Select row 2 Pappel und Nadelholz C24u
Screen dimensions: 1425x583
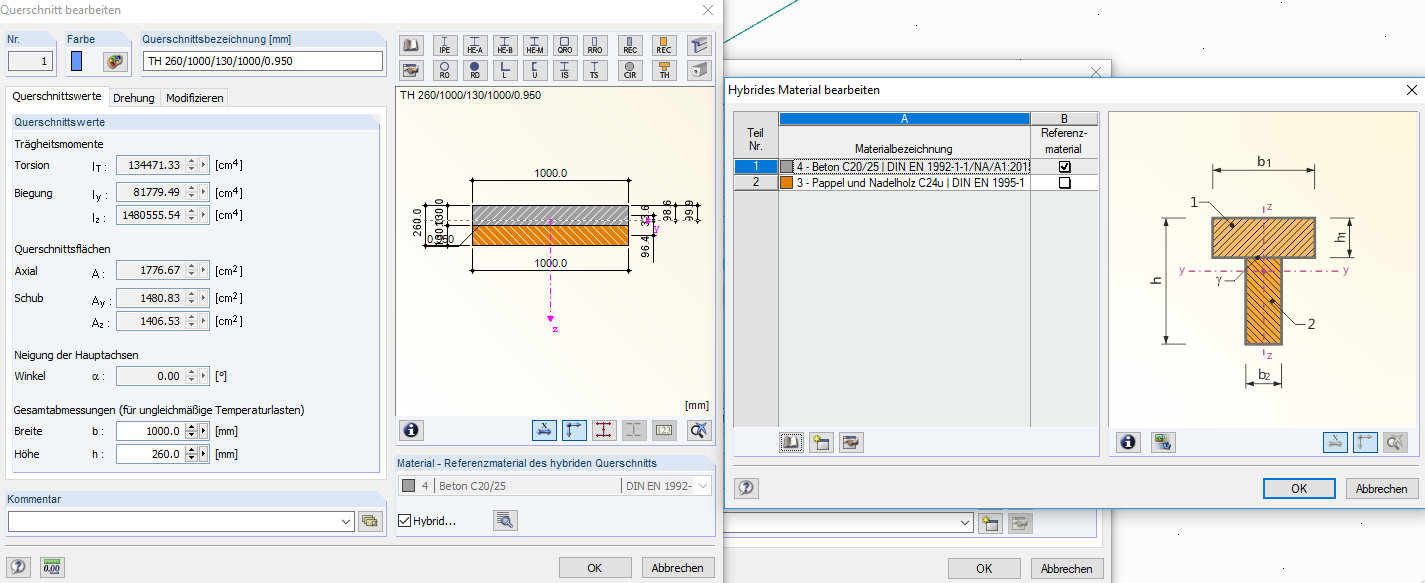click(756, 183)
